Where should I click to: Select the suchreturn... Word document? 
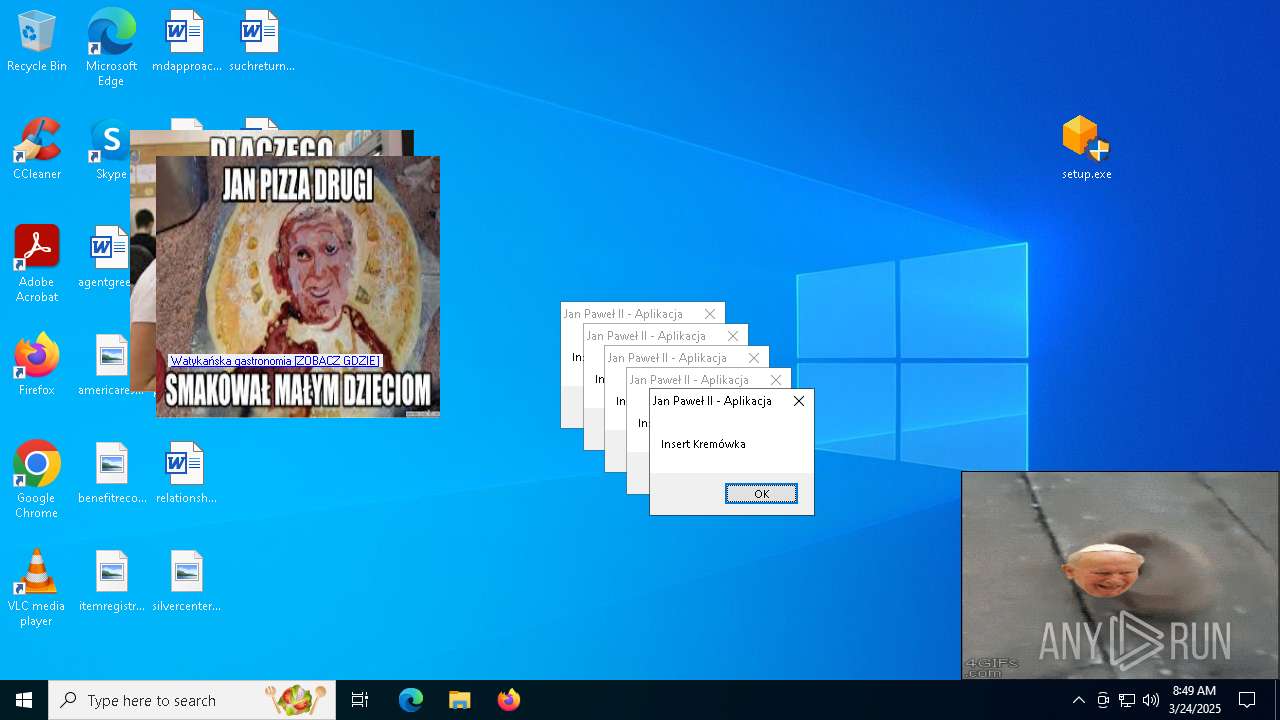[261, 42]
